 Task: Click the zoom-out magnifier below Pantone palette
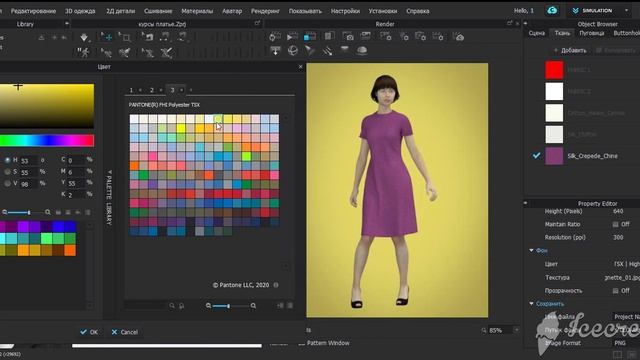pos(209,306)
